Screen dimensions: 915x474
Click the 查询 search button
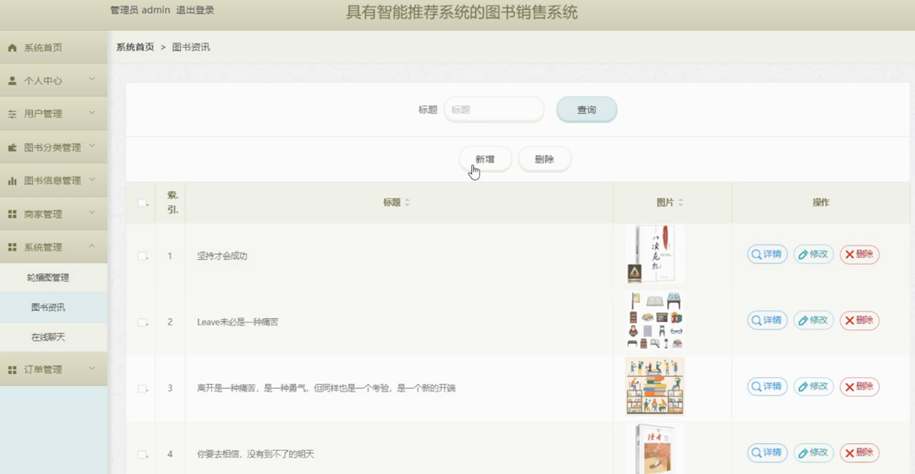point(586,110)
